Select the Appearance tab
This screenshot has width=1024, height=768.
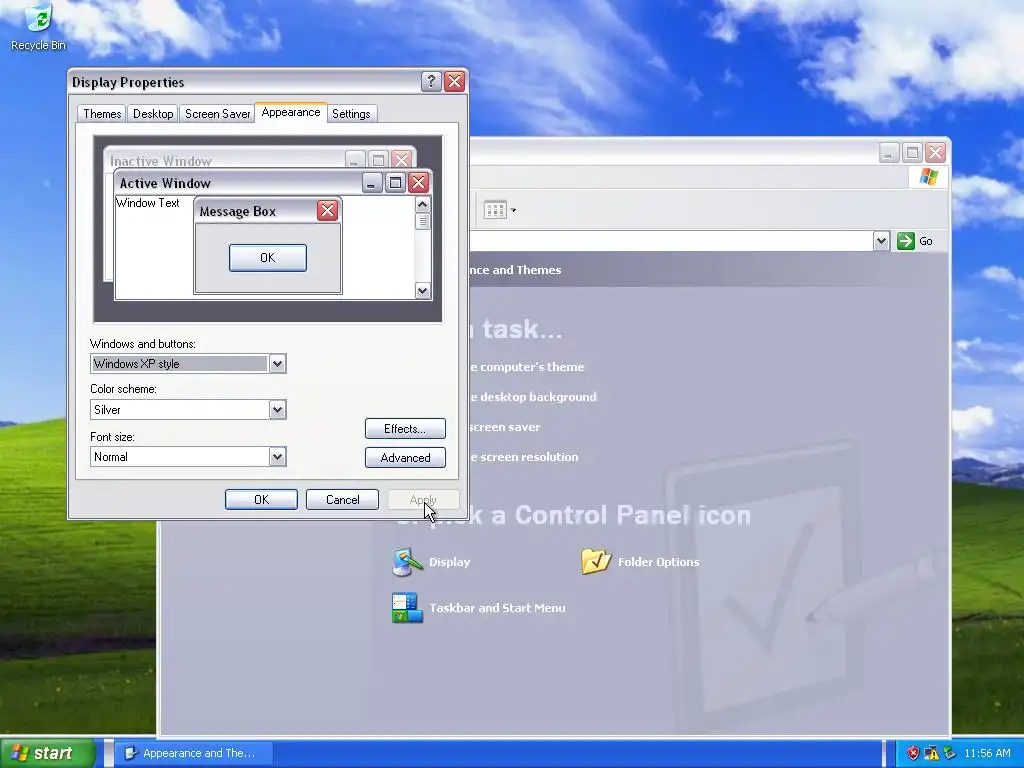291,112
